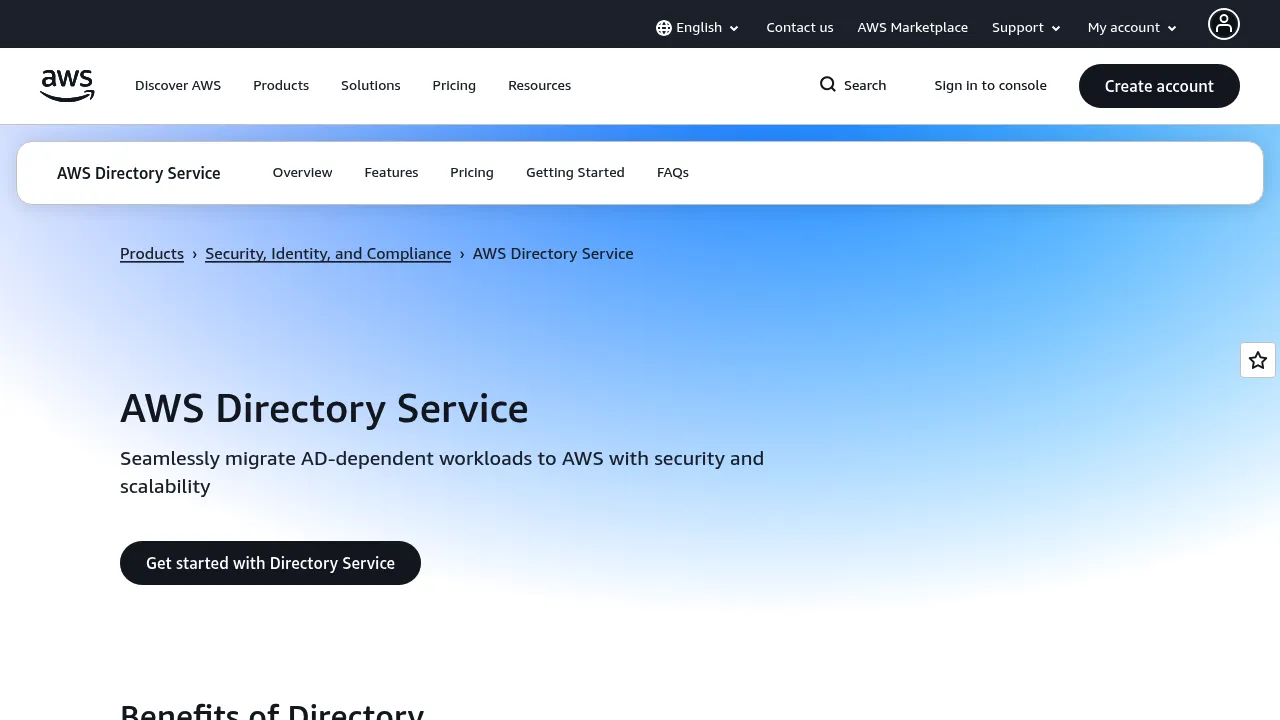The width and height of the screenshot is (1280, 720).
Task: Follow the Products breadcrumb link
Action: point(152,254)
